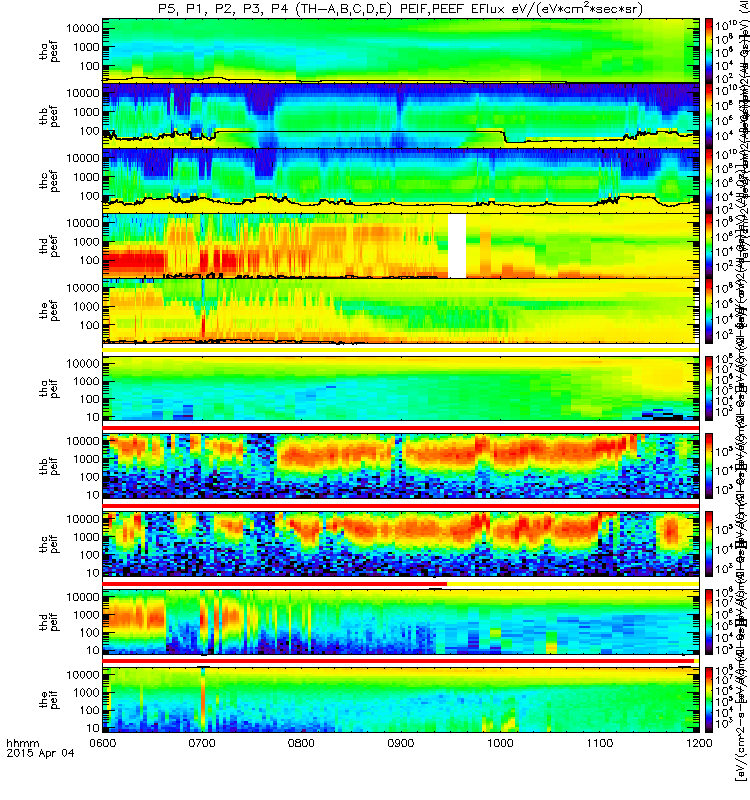The width and height of the screenshot is (750, 800).
Task: Click the 1200 time axis label
Action: tap(699, 743)
